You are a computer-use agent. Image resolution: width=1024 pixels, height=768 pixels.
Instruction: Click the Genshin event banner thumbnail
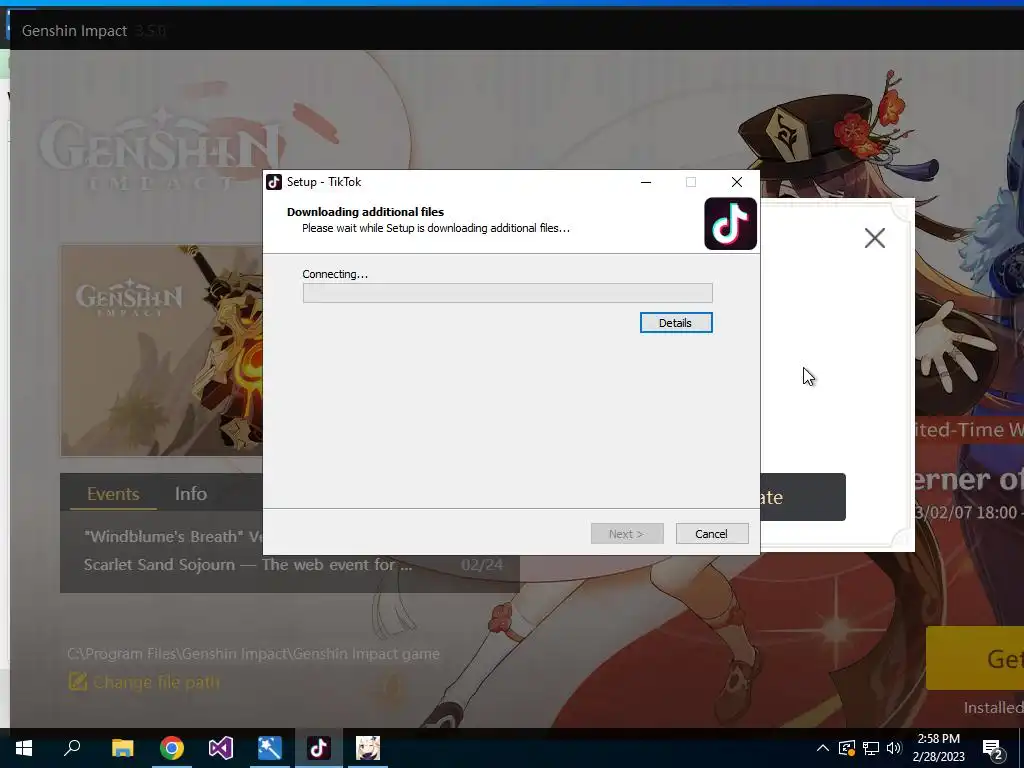(162, 351)
